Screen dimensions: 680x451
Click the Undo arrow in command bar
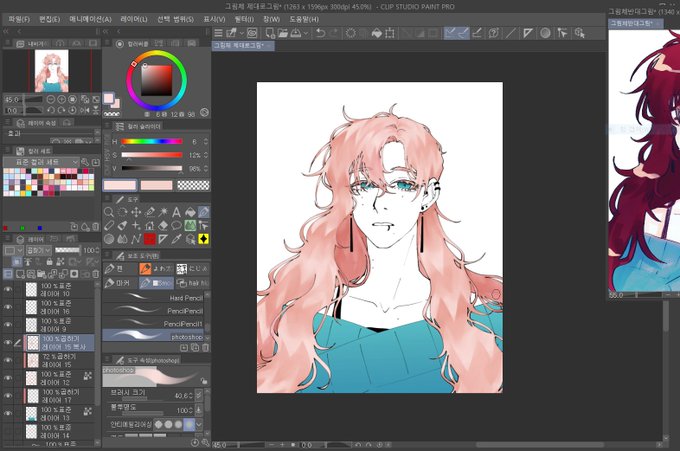[320, 33]
